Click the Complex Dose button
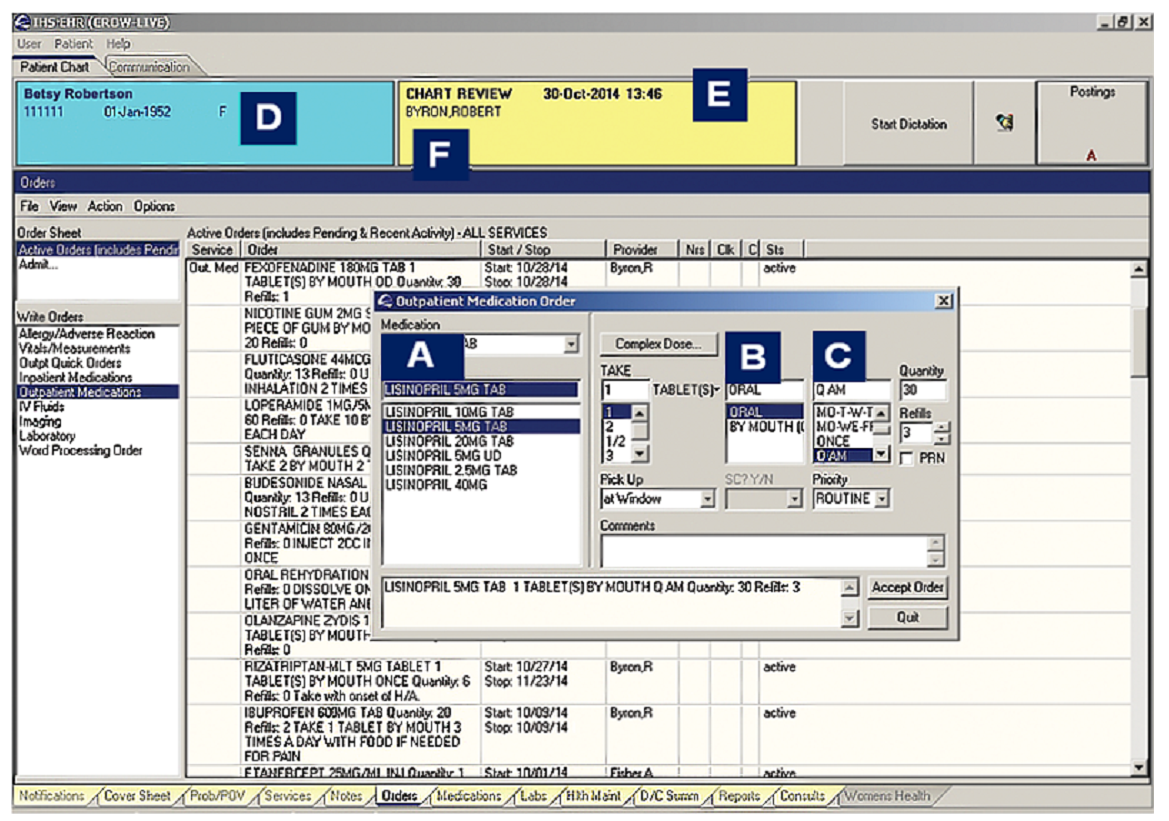Image resolution: width=1169 pixels, height=821 pixels. point(658,344)
